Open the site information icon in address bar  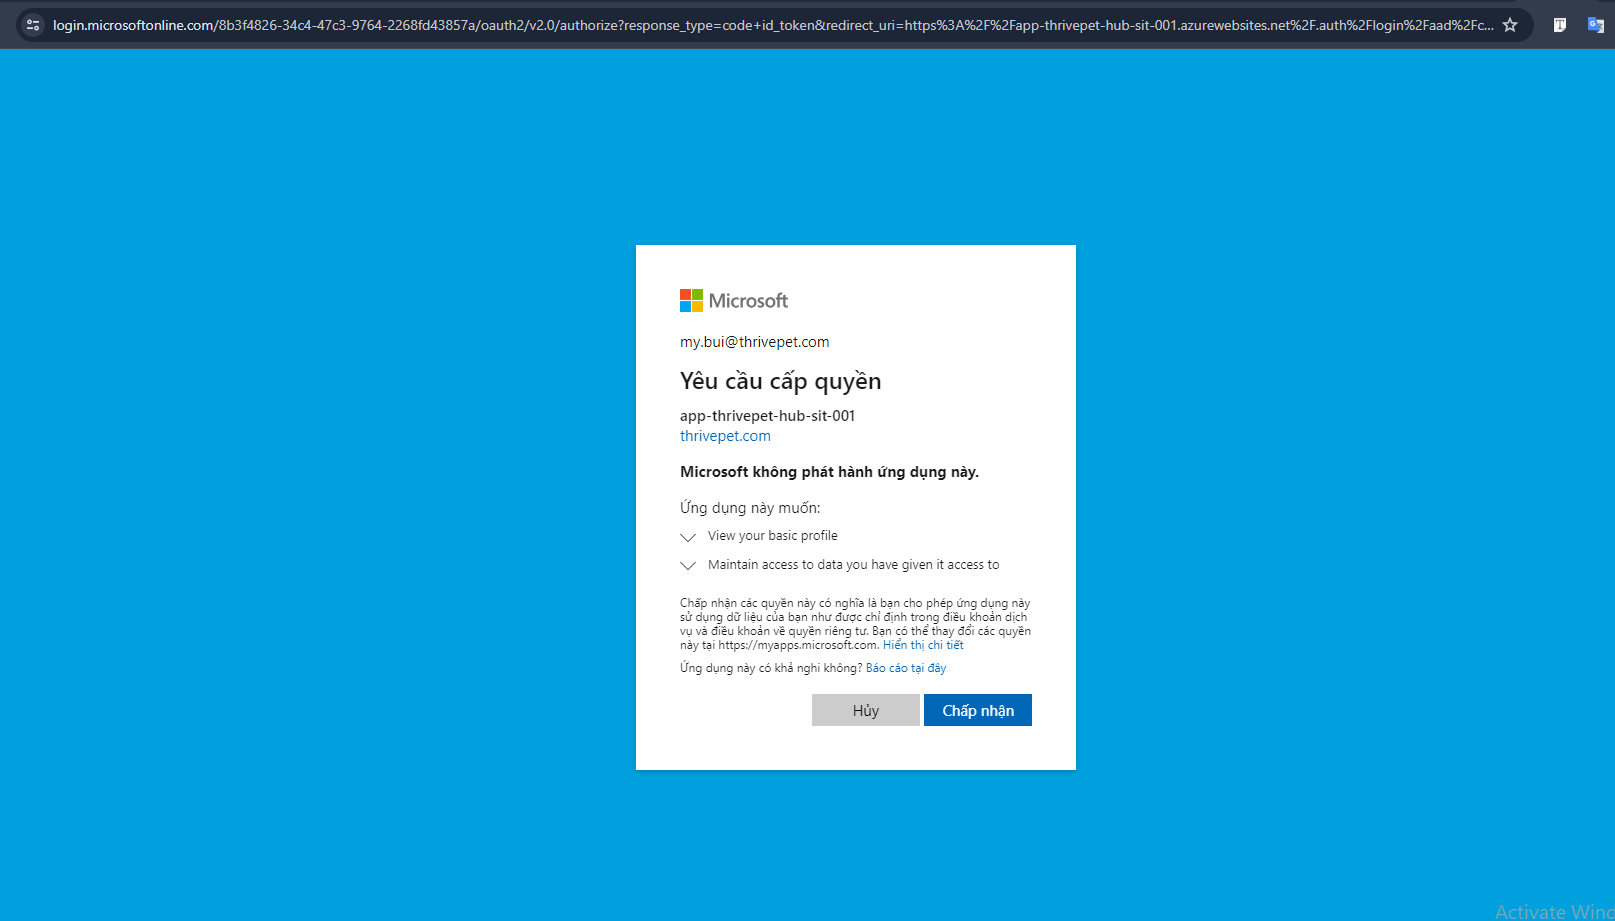tap(33, 25)
